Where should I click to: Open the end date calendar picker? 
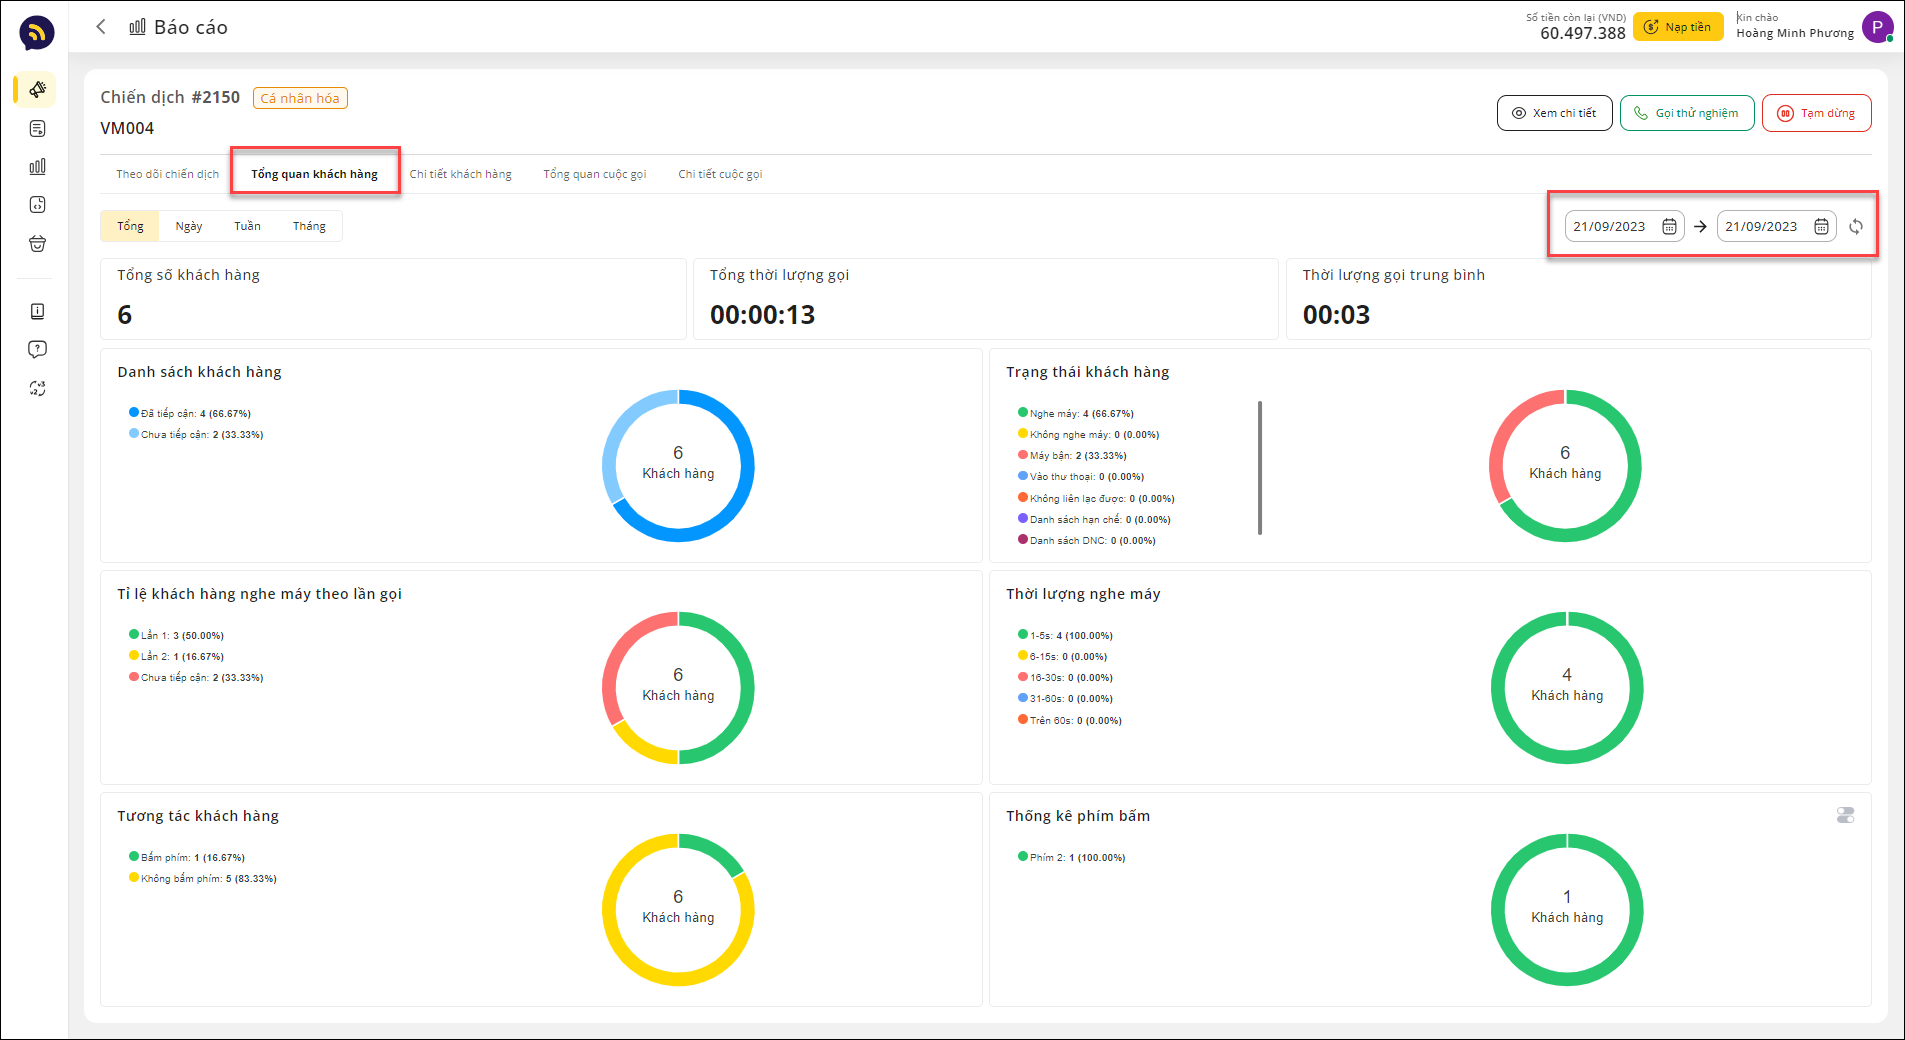(x=1821, y=227)
